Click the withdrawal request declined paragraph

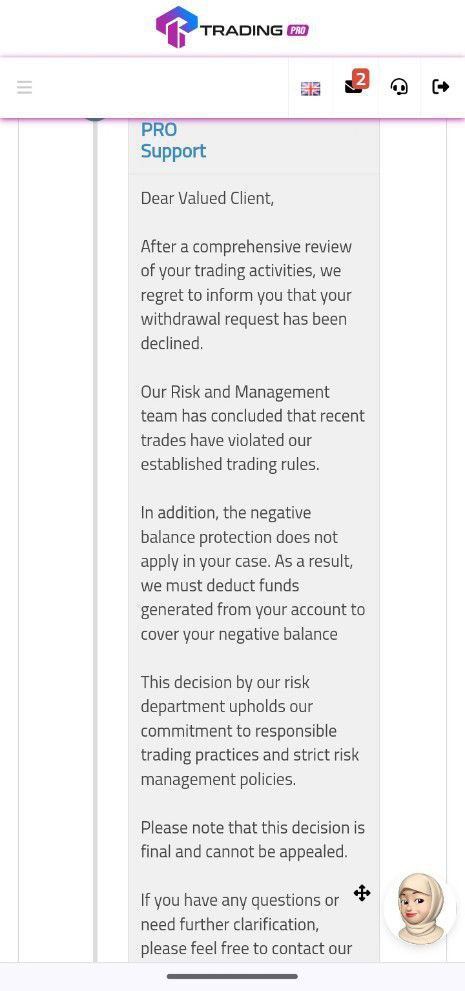(246, 295)
